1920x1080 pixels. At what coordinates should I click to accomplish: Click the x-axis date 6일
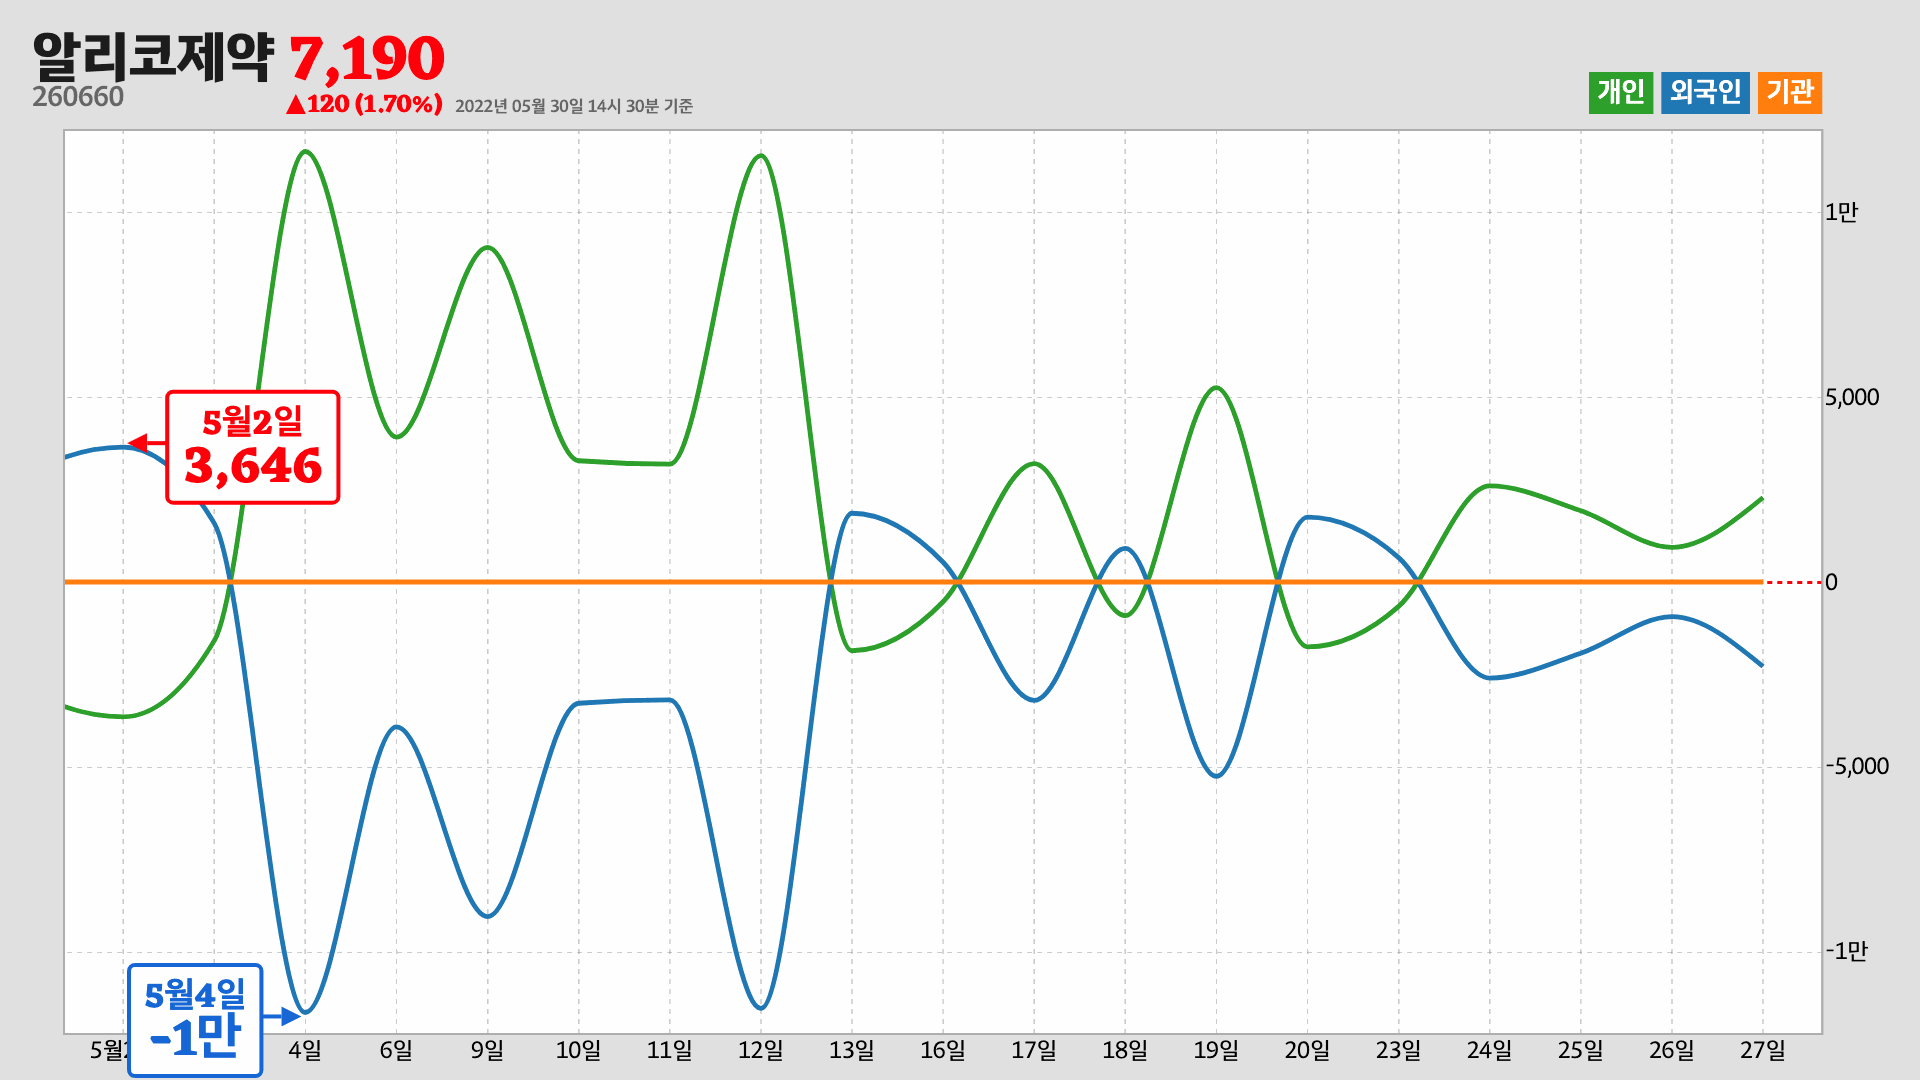(396, 1050)
